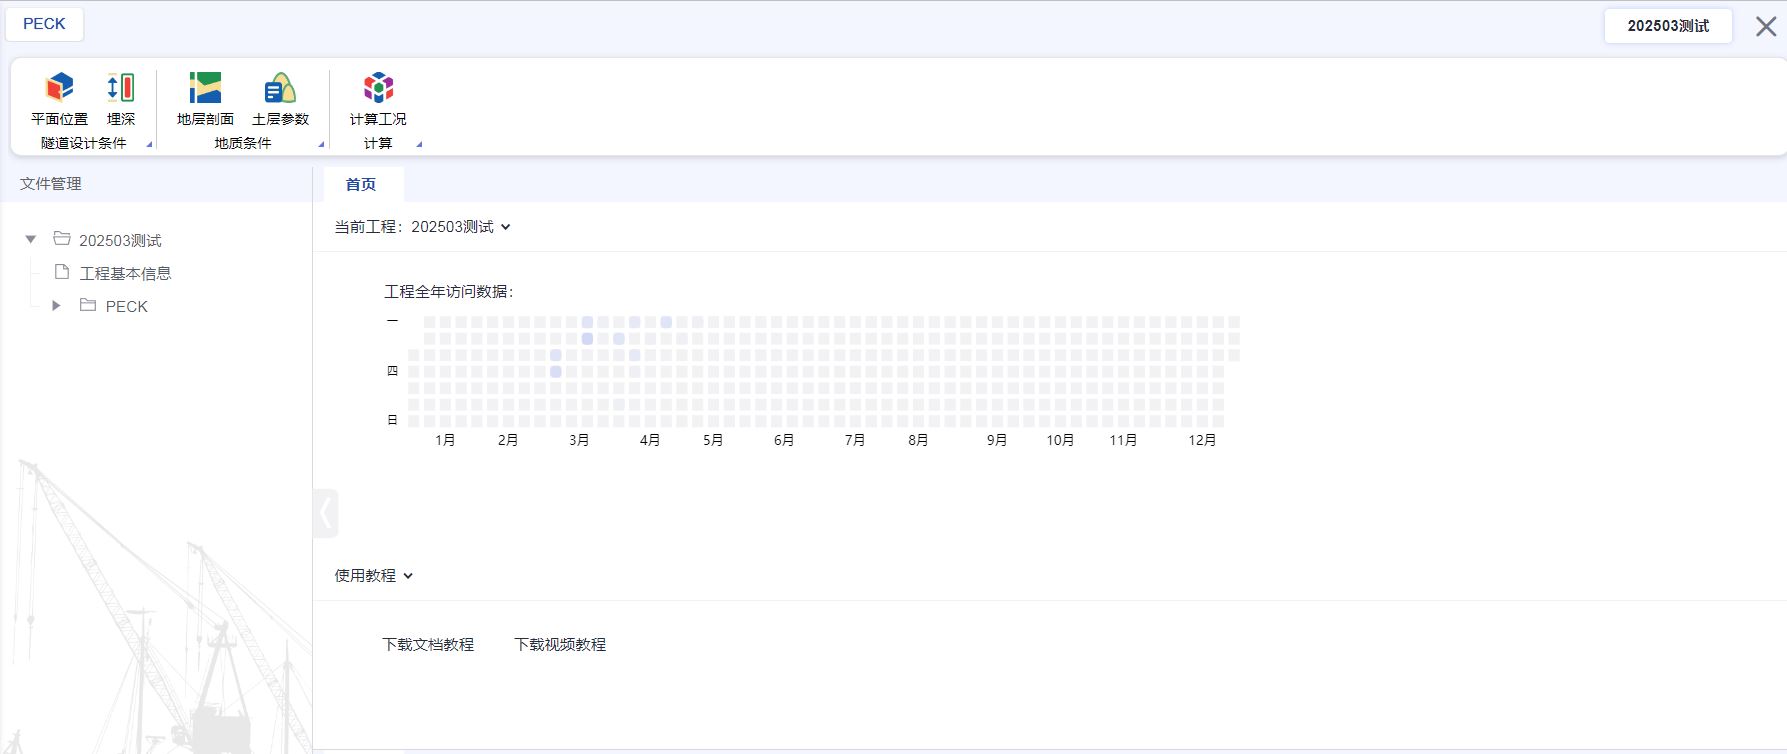Open the 地层剖面 stratum section tool
The image size is (1787, 754).
point(205,98)
